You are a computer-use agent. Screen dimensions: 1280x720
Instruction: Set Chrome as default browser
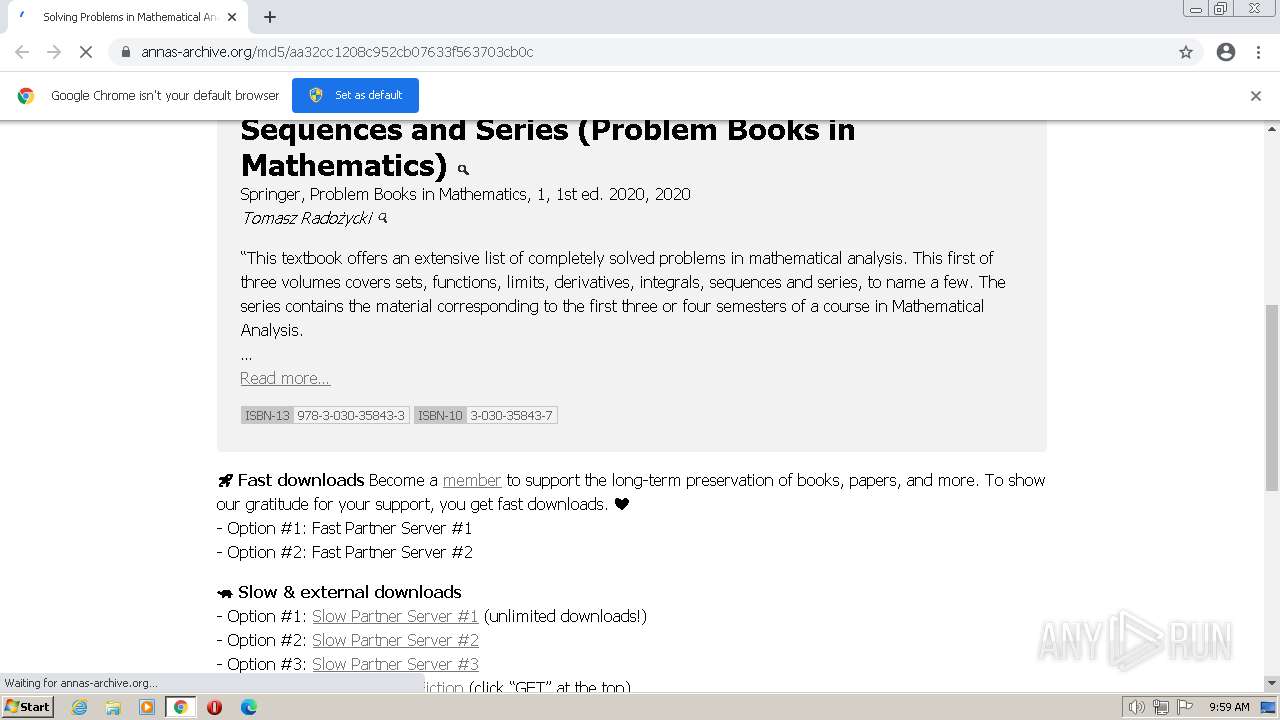(355, 95)
